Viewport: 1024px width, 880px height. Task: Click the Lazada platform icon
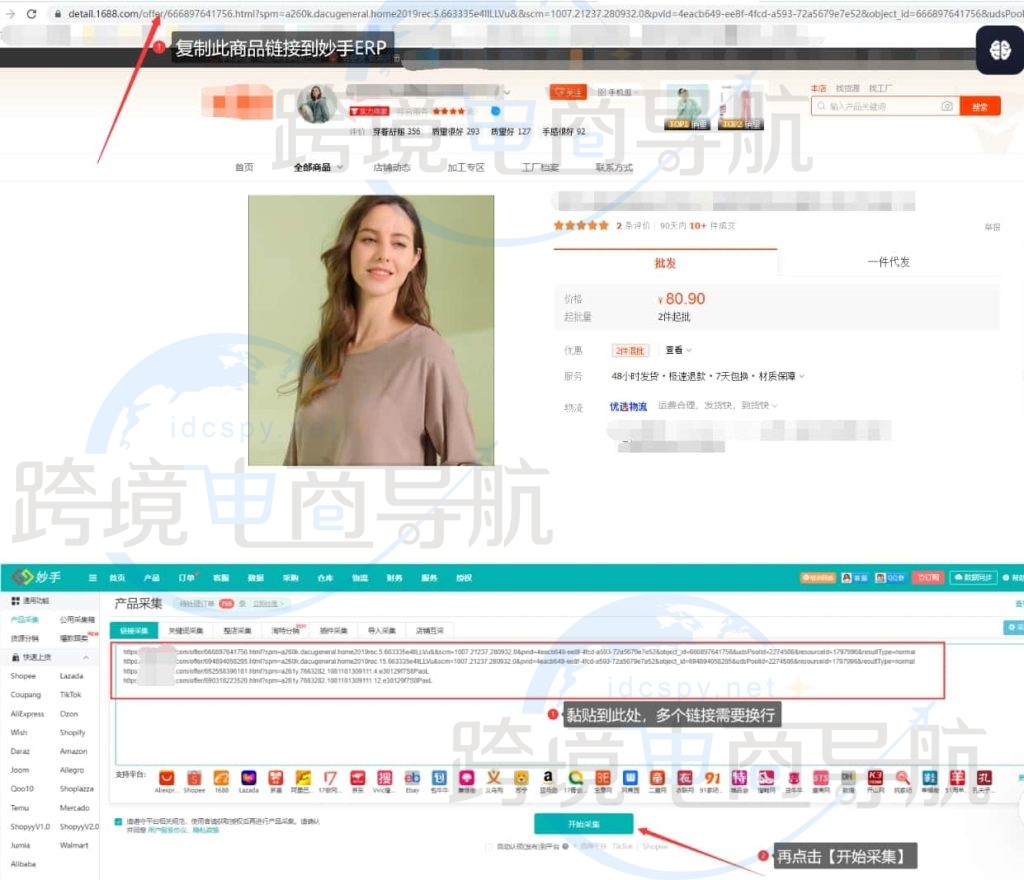point(248,777)
